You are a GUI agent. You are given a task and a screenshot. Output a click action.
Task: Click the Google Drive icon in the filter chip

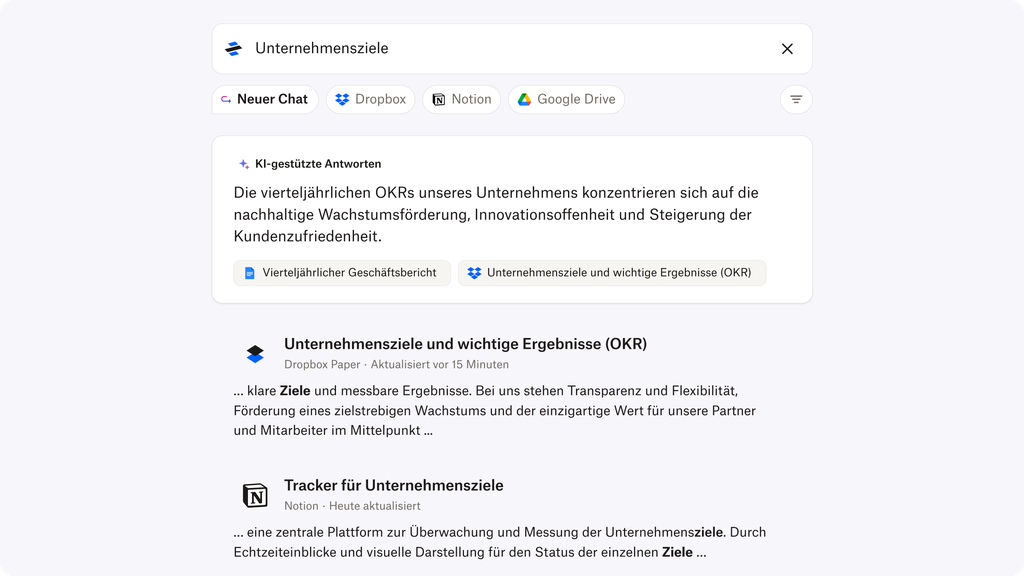point(522,99)
